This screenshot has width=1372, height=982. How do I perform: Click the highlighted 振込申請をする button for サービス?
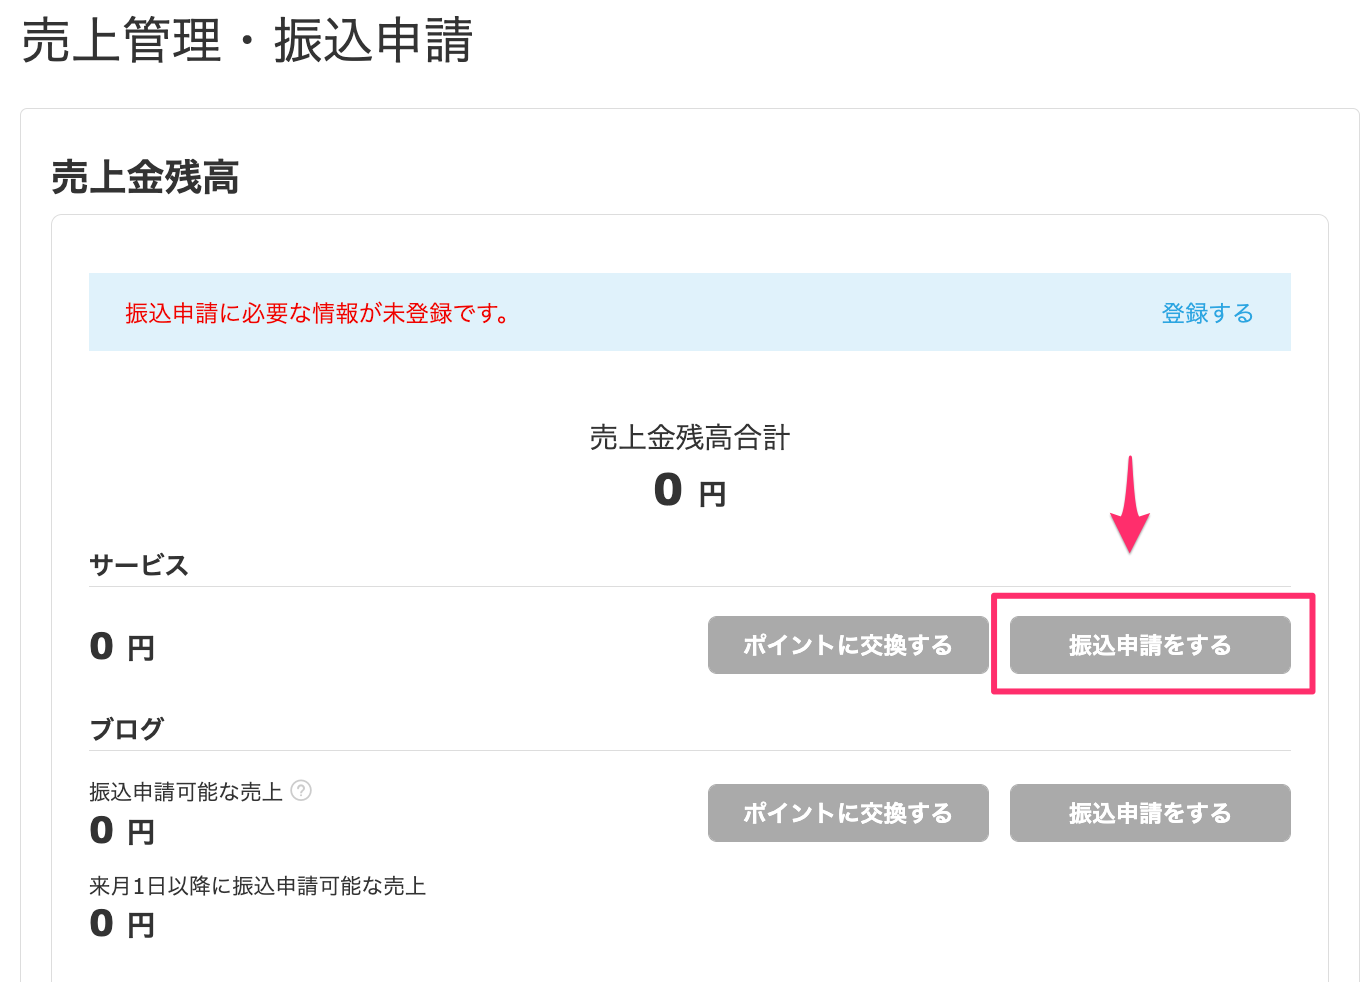coord(1150,645)
